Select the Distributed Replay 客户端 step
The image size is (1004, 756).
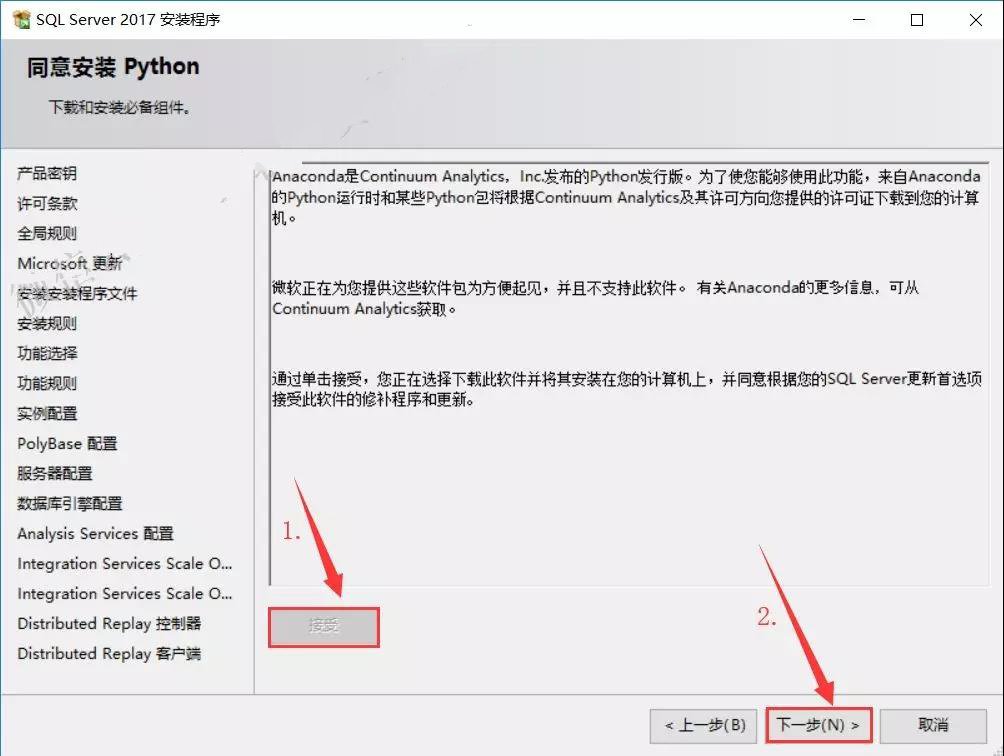[109, 654]
